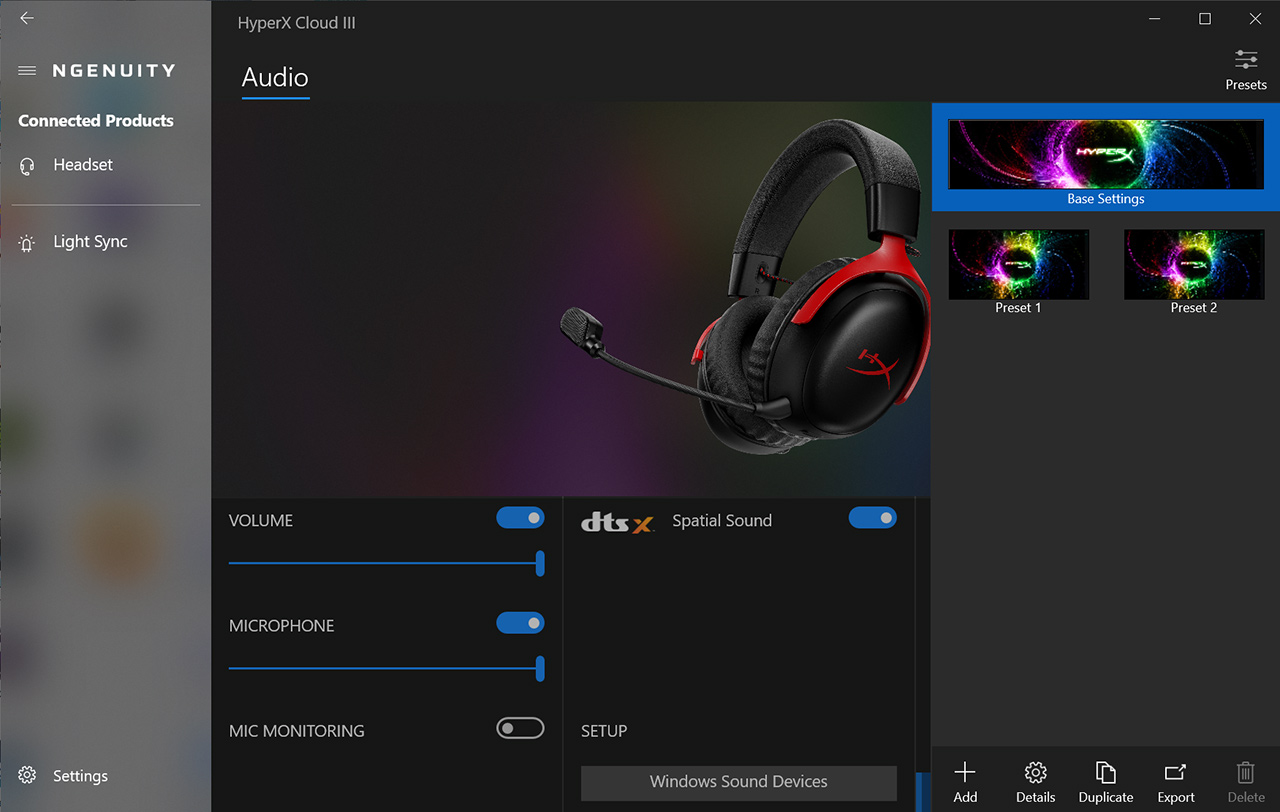Open the NGENUITY hamburger menu
1280x812 pixels.
[27, 71]
